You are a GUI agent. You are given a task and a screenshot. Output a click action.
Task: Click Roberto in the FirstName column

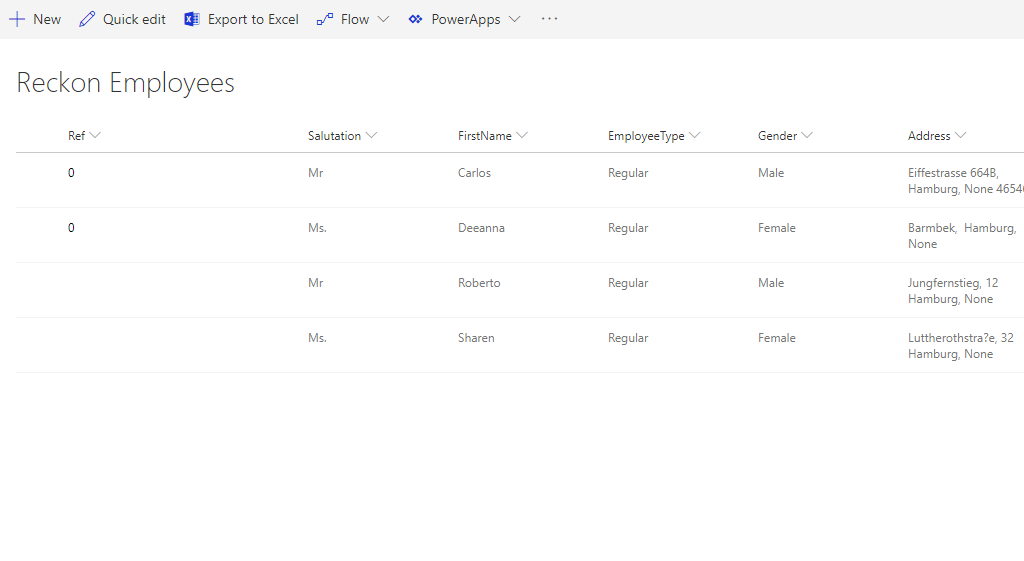479,283
